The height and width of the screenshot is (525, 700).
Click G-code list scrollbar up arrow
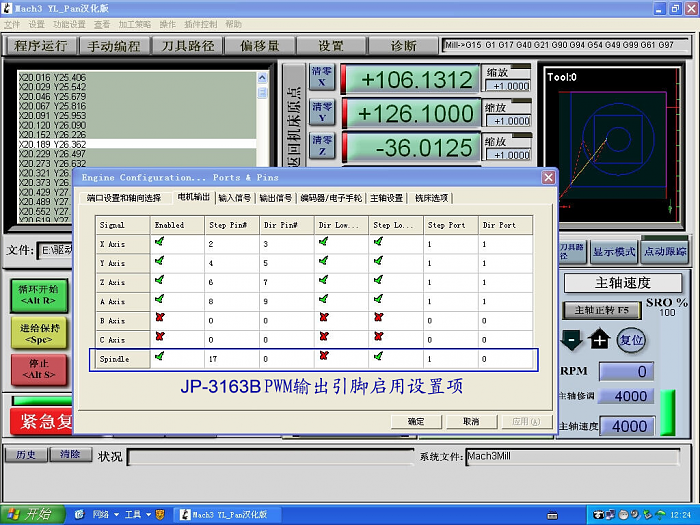262,78
